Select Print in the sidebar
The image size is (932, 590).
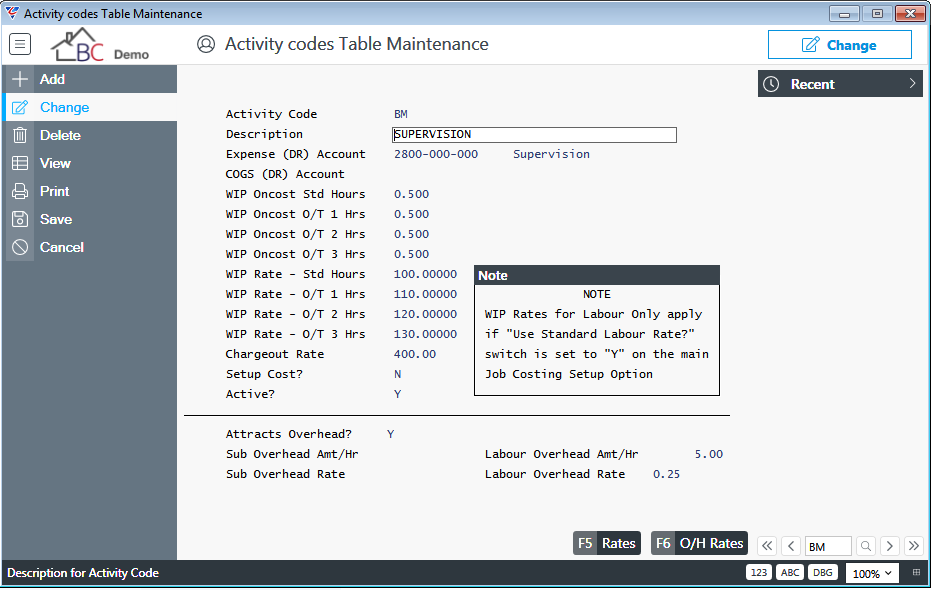click(x=91, y=191)
